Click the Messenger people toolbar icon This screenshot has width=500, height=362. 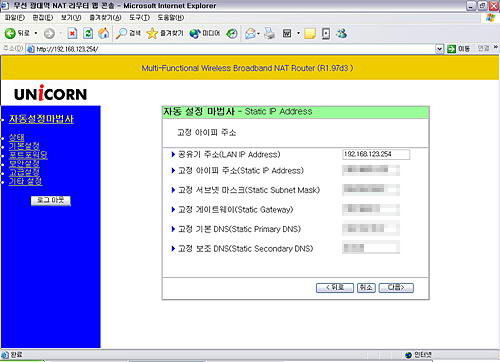pos(342,33)
